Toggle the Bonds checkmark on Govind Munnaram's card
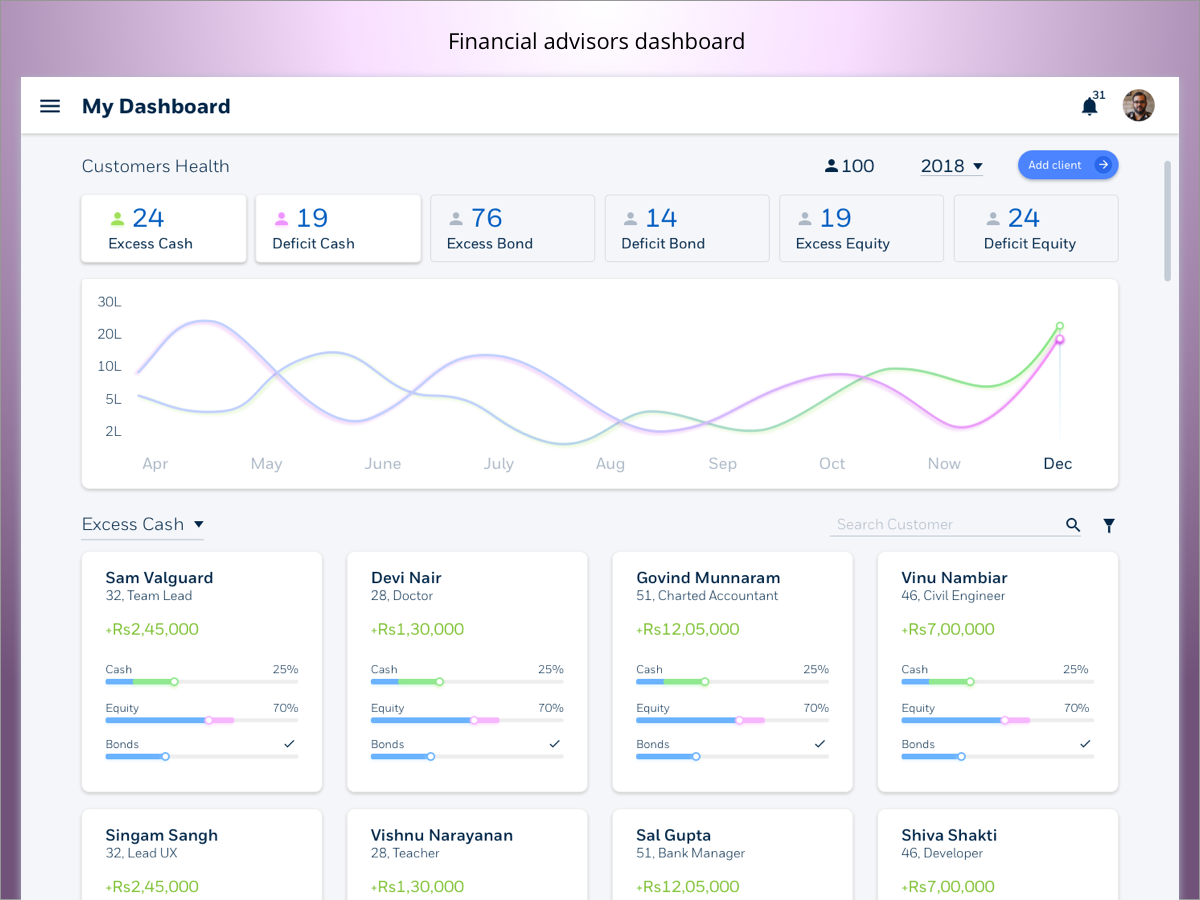This screenshot has width=1200, height=900. (820, 744)
